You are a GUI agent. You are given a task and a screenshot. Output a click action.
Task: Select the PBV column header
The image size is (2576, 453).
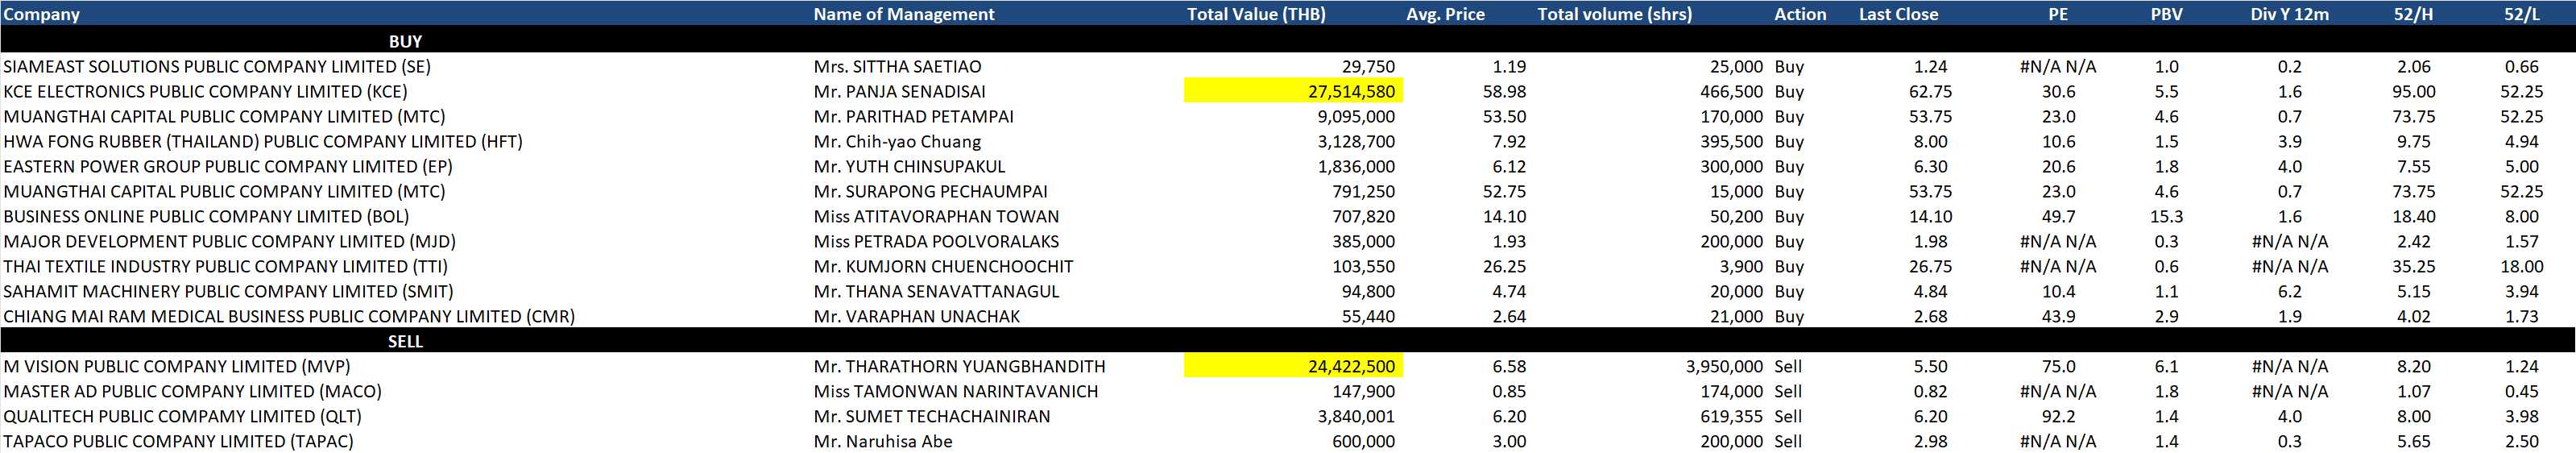point(2166,14)
